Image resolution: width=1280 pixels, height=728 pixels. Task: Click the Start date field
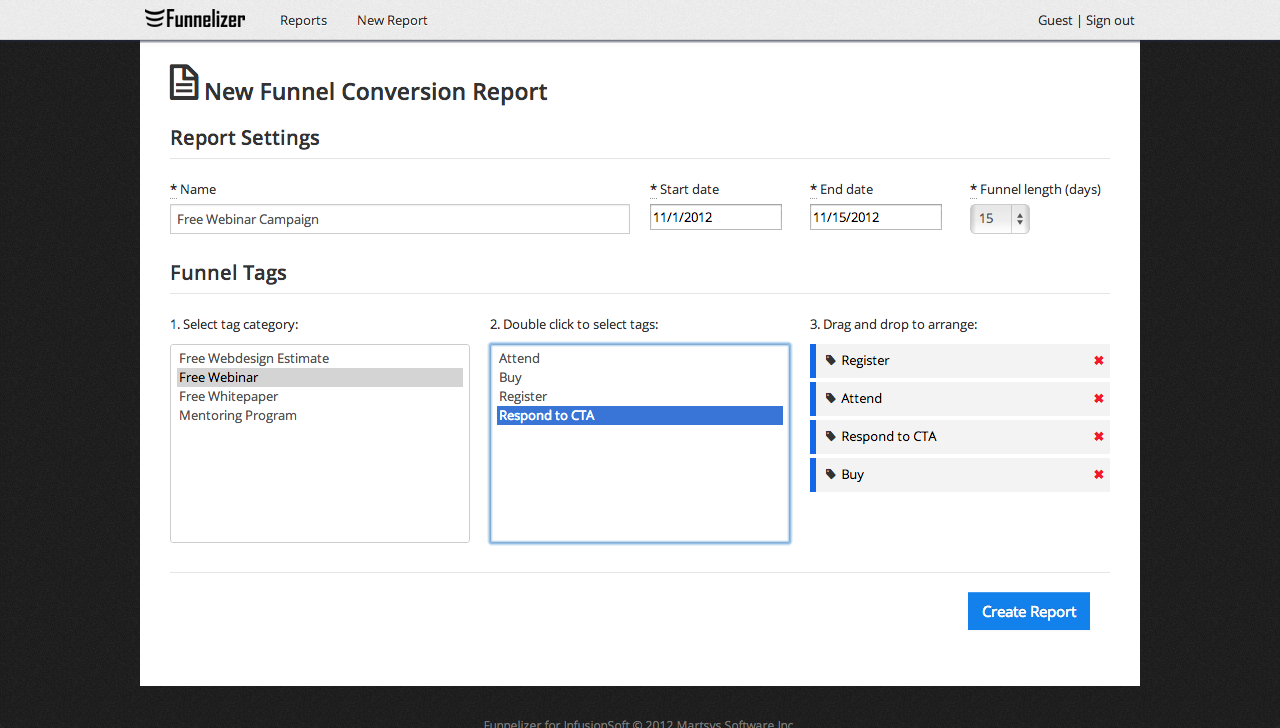point(715,217)
